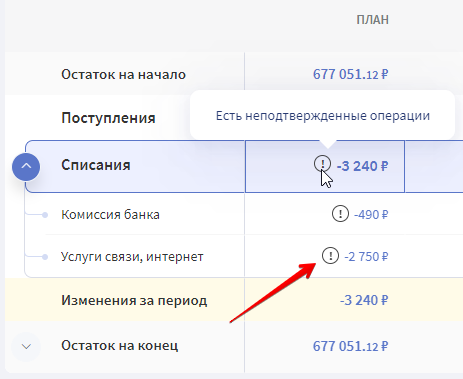Click the -3 240 ₽ amount in Списания
463x379 pixels.
click(x=362, y=166)
